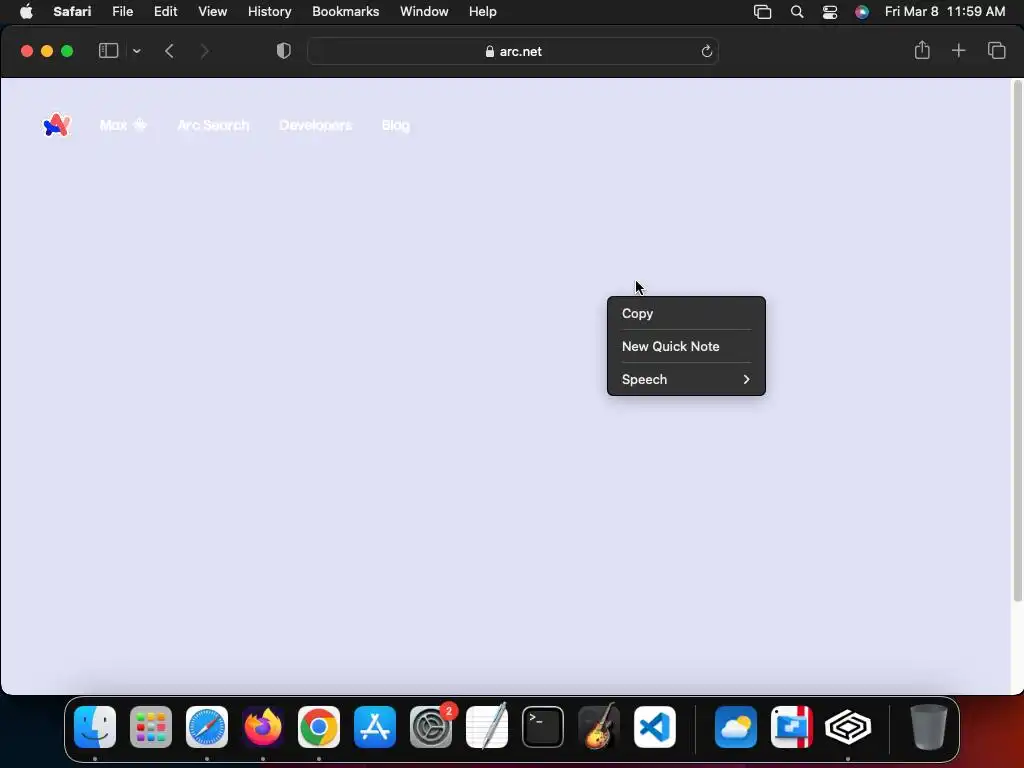1024x768 pixels.
Task: Open the blue-and-red window app in Dock
Action: (x=792, y=727)
